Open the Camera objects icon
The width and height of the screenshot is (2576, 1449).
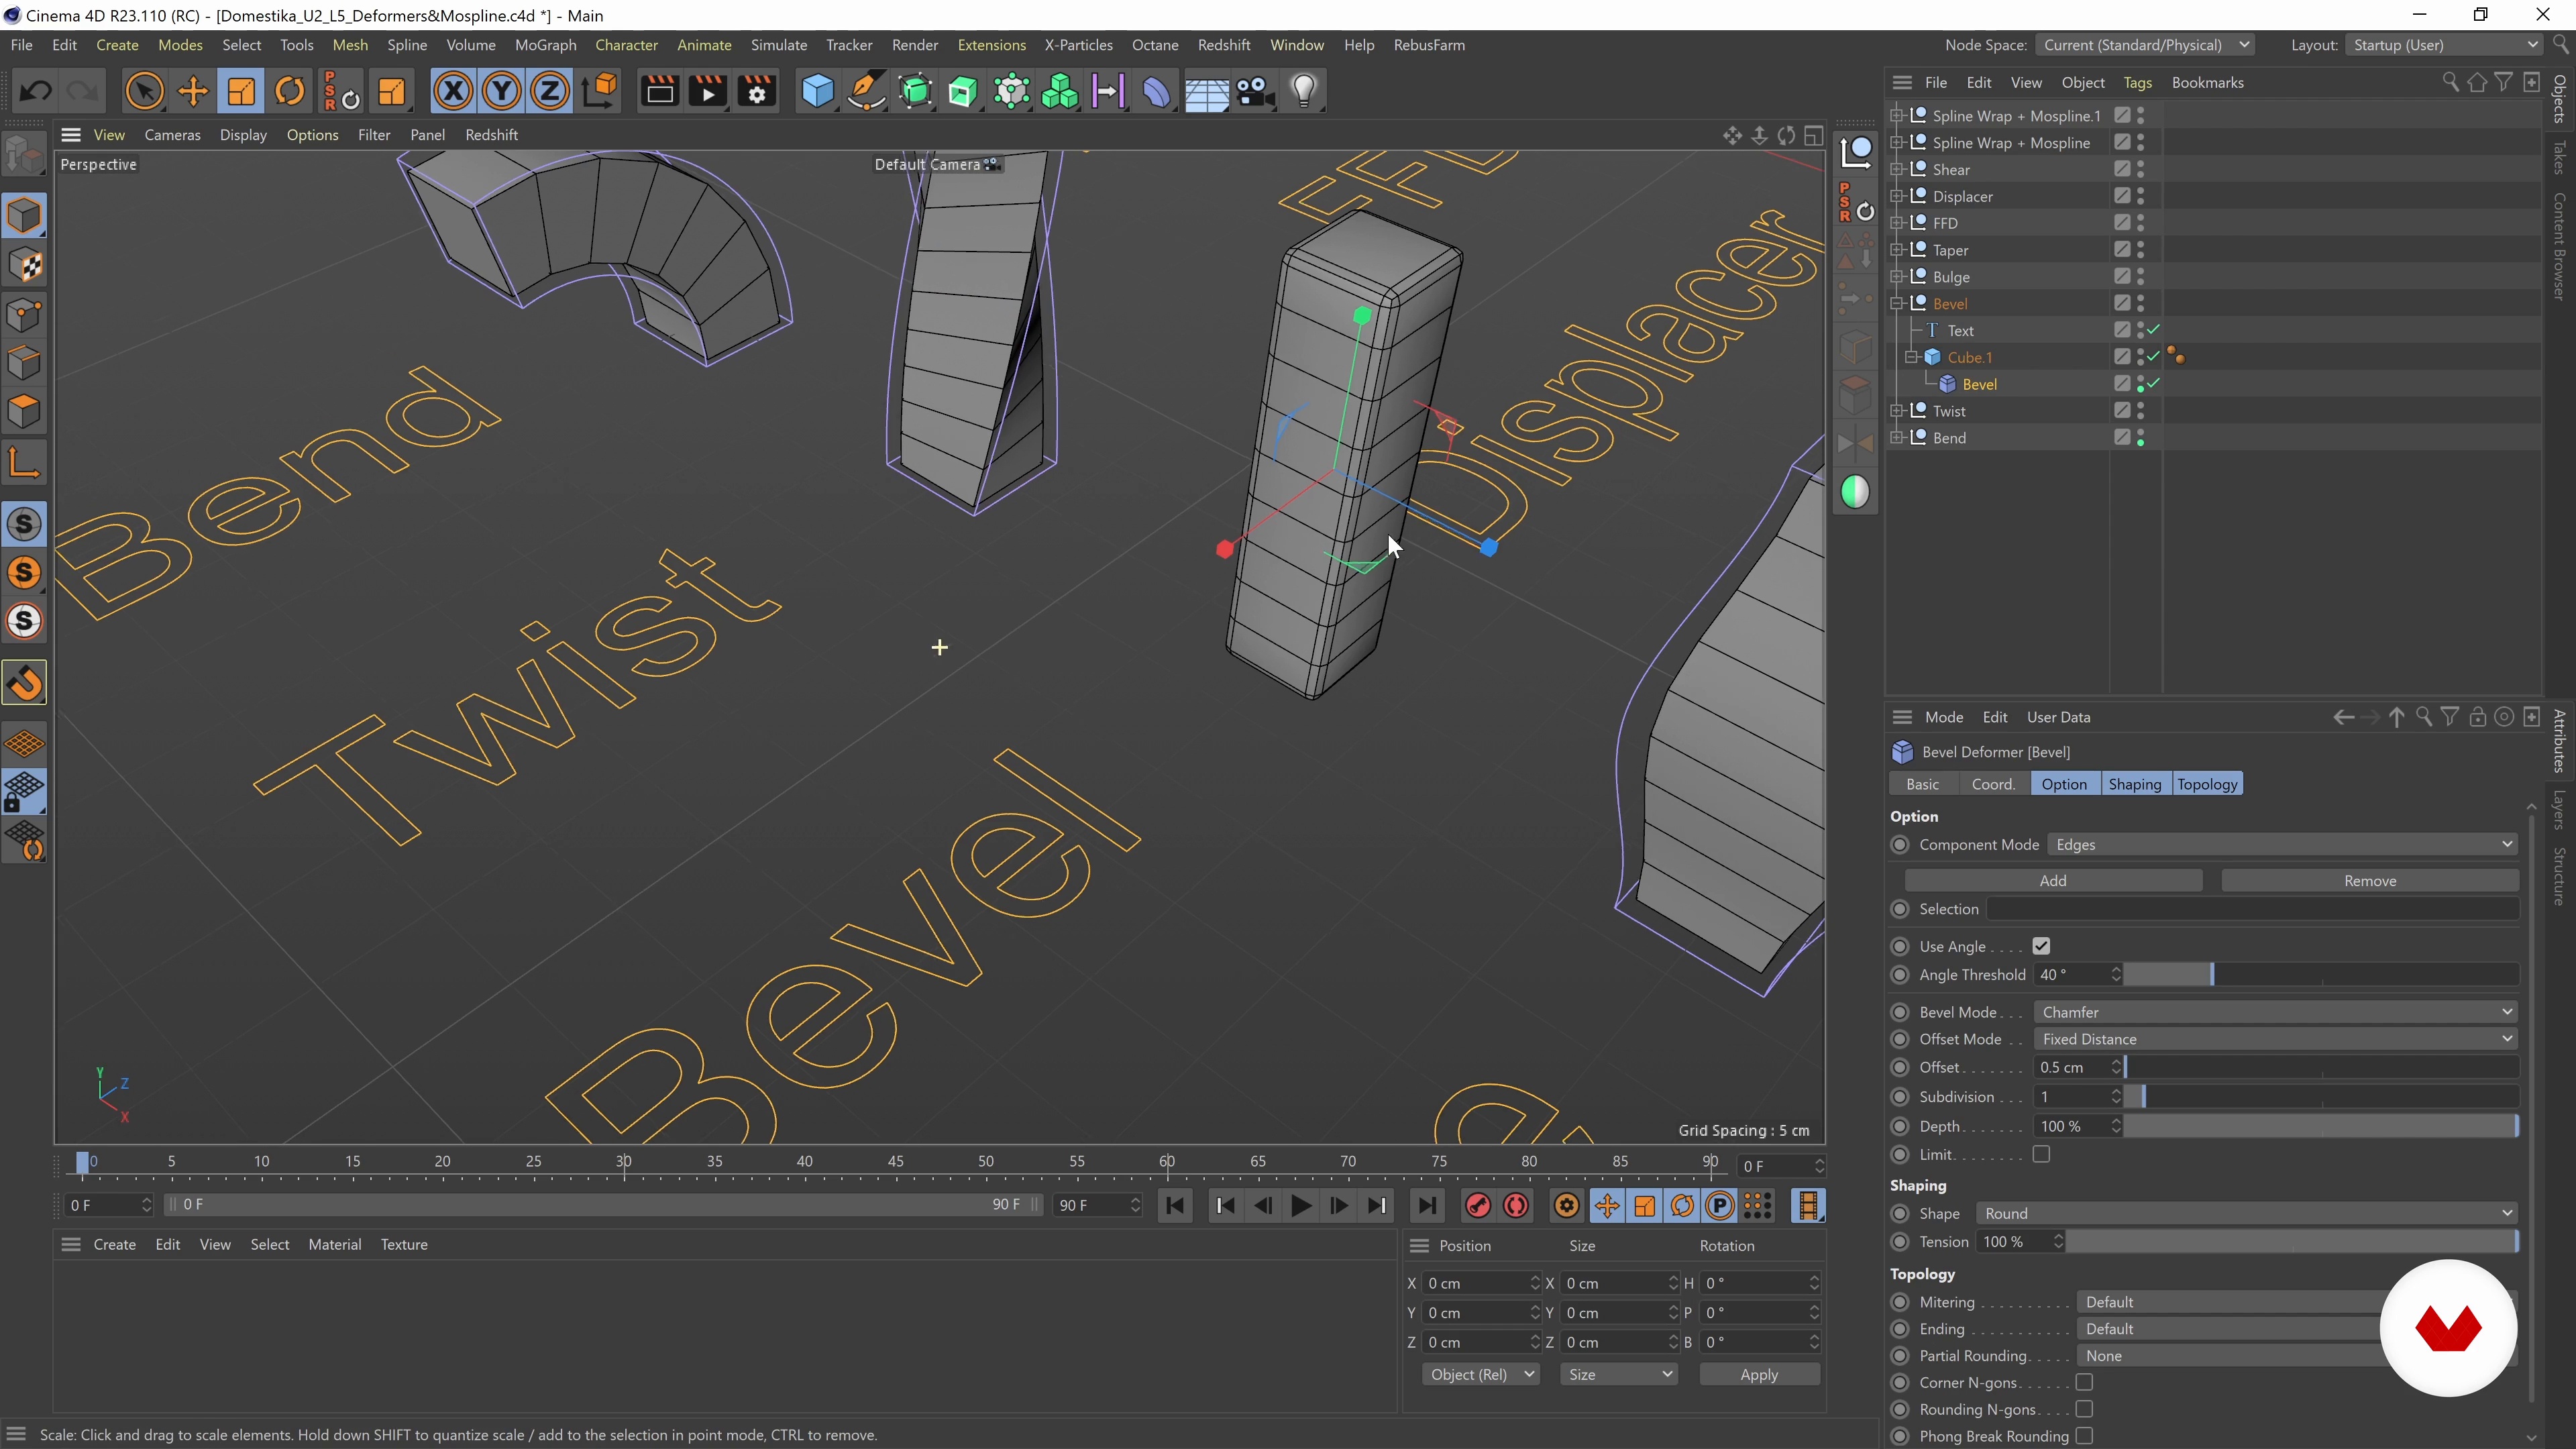1255,92
